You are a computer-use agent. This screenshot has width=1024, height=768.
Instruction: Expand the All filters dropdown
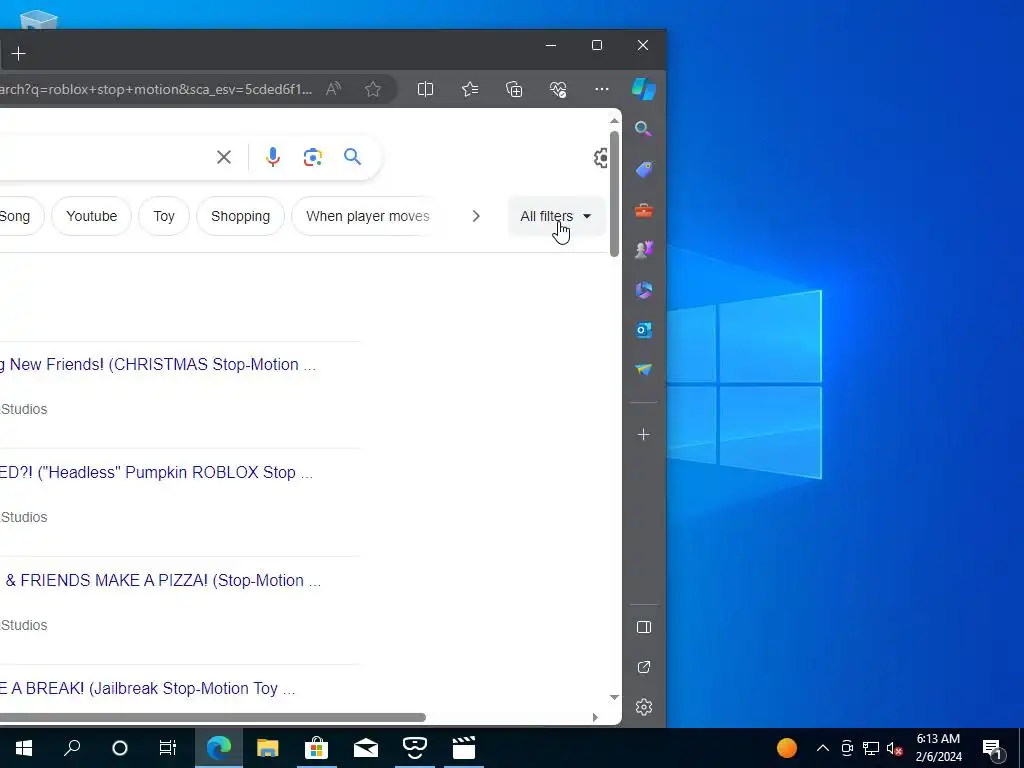pos(556,216)
